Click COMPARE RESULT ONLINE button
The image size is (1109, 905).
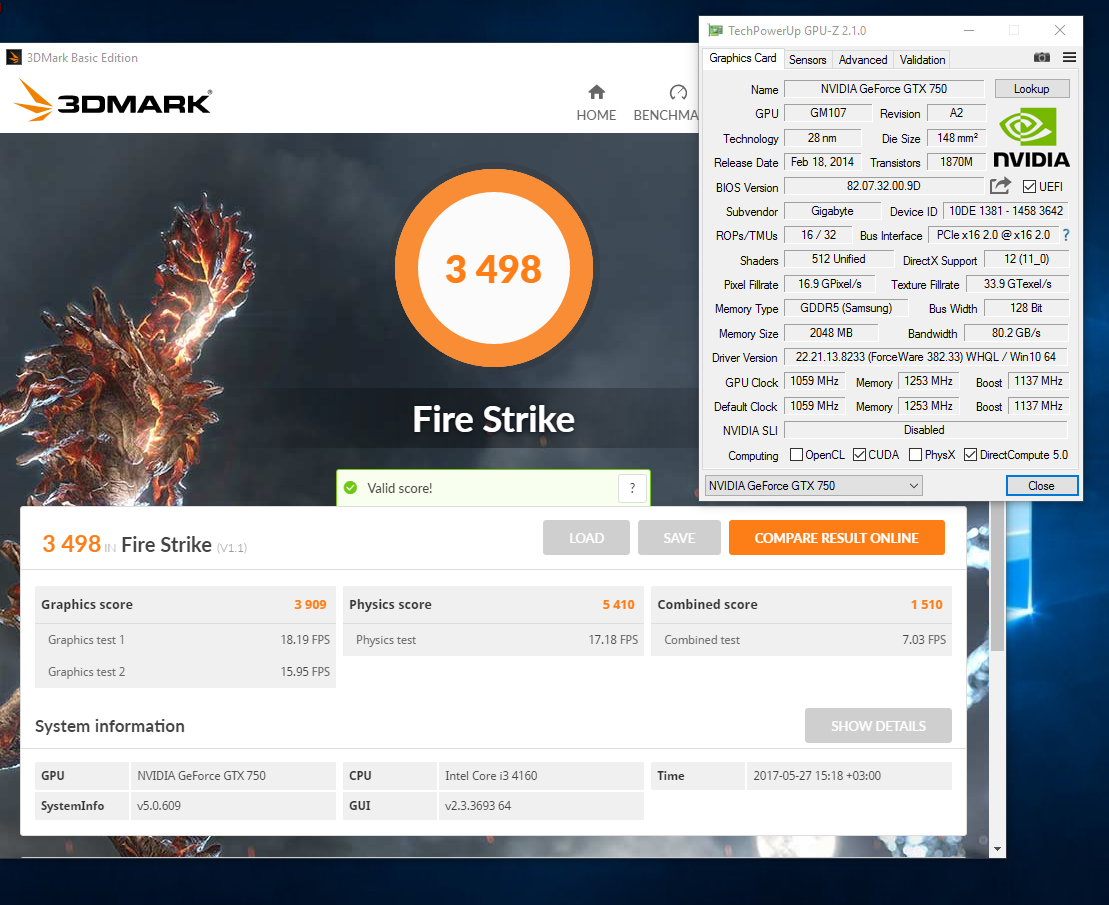coord(837,538)
